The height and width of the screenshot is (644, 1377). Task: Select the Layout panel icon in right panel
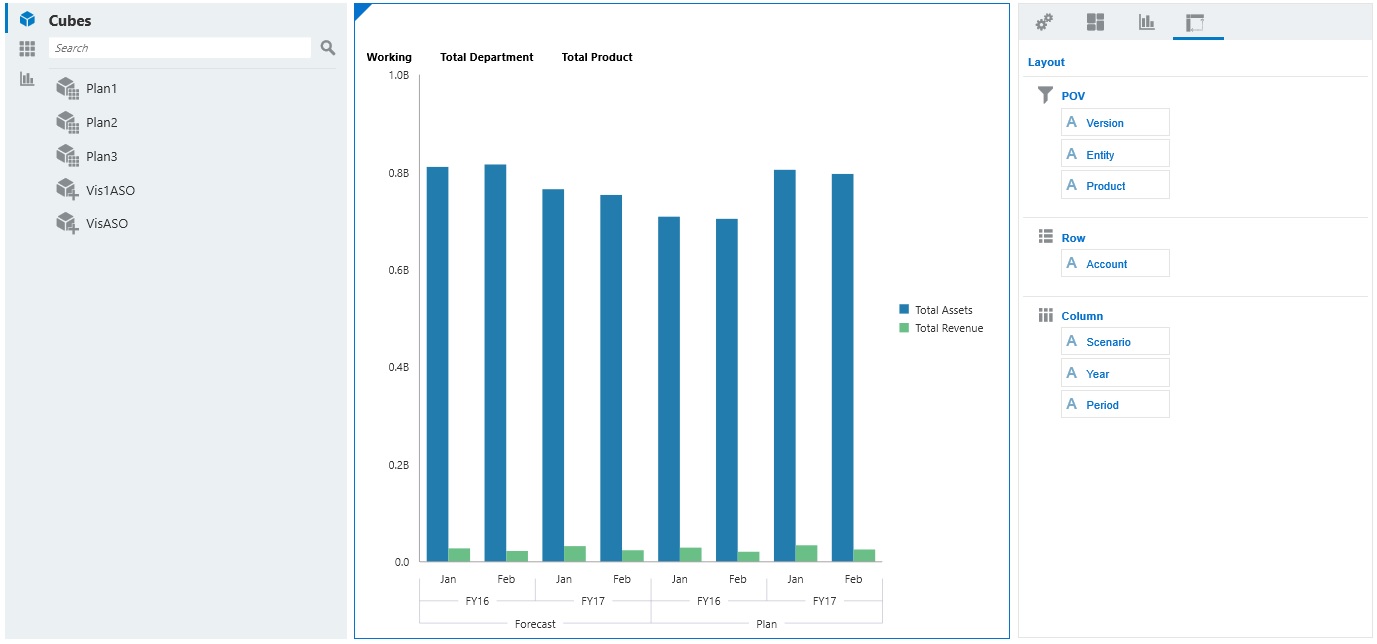pyautogui.click(x=1197, y=21)
